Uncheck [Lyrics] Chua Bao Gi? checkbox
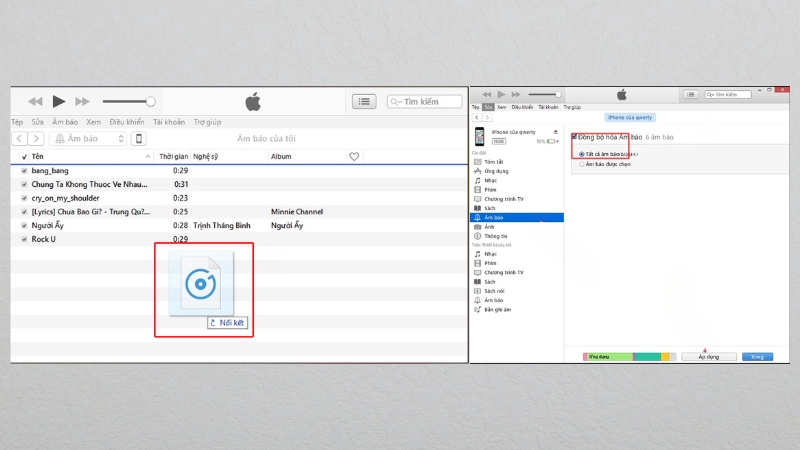The image size is (800, 450). click(24, 212)
